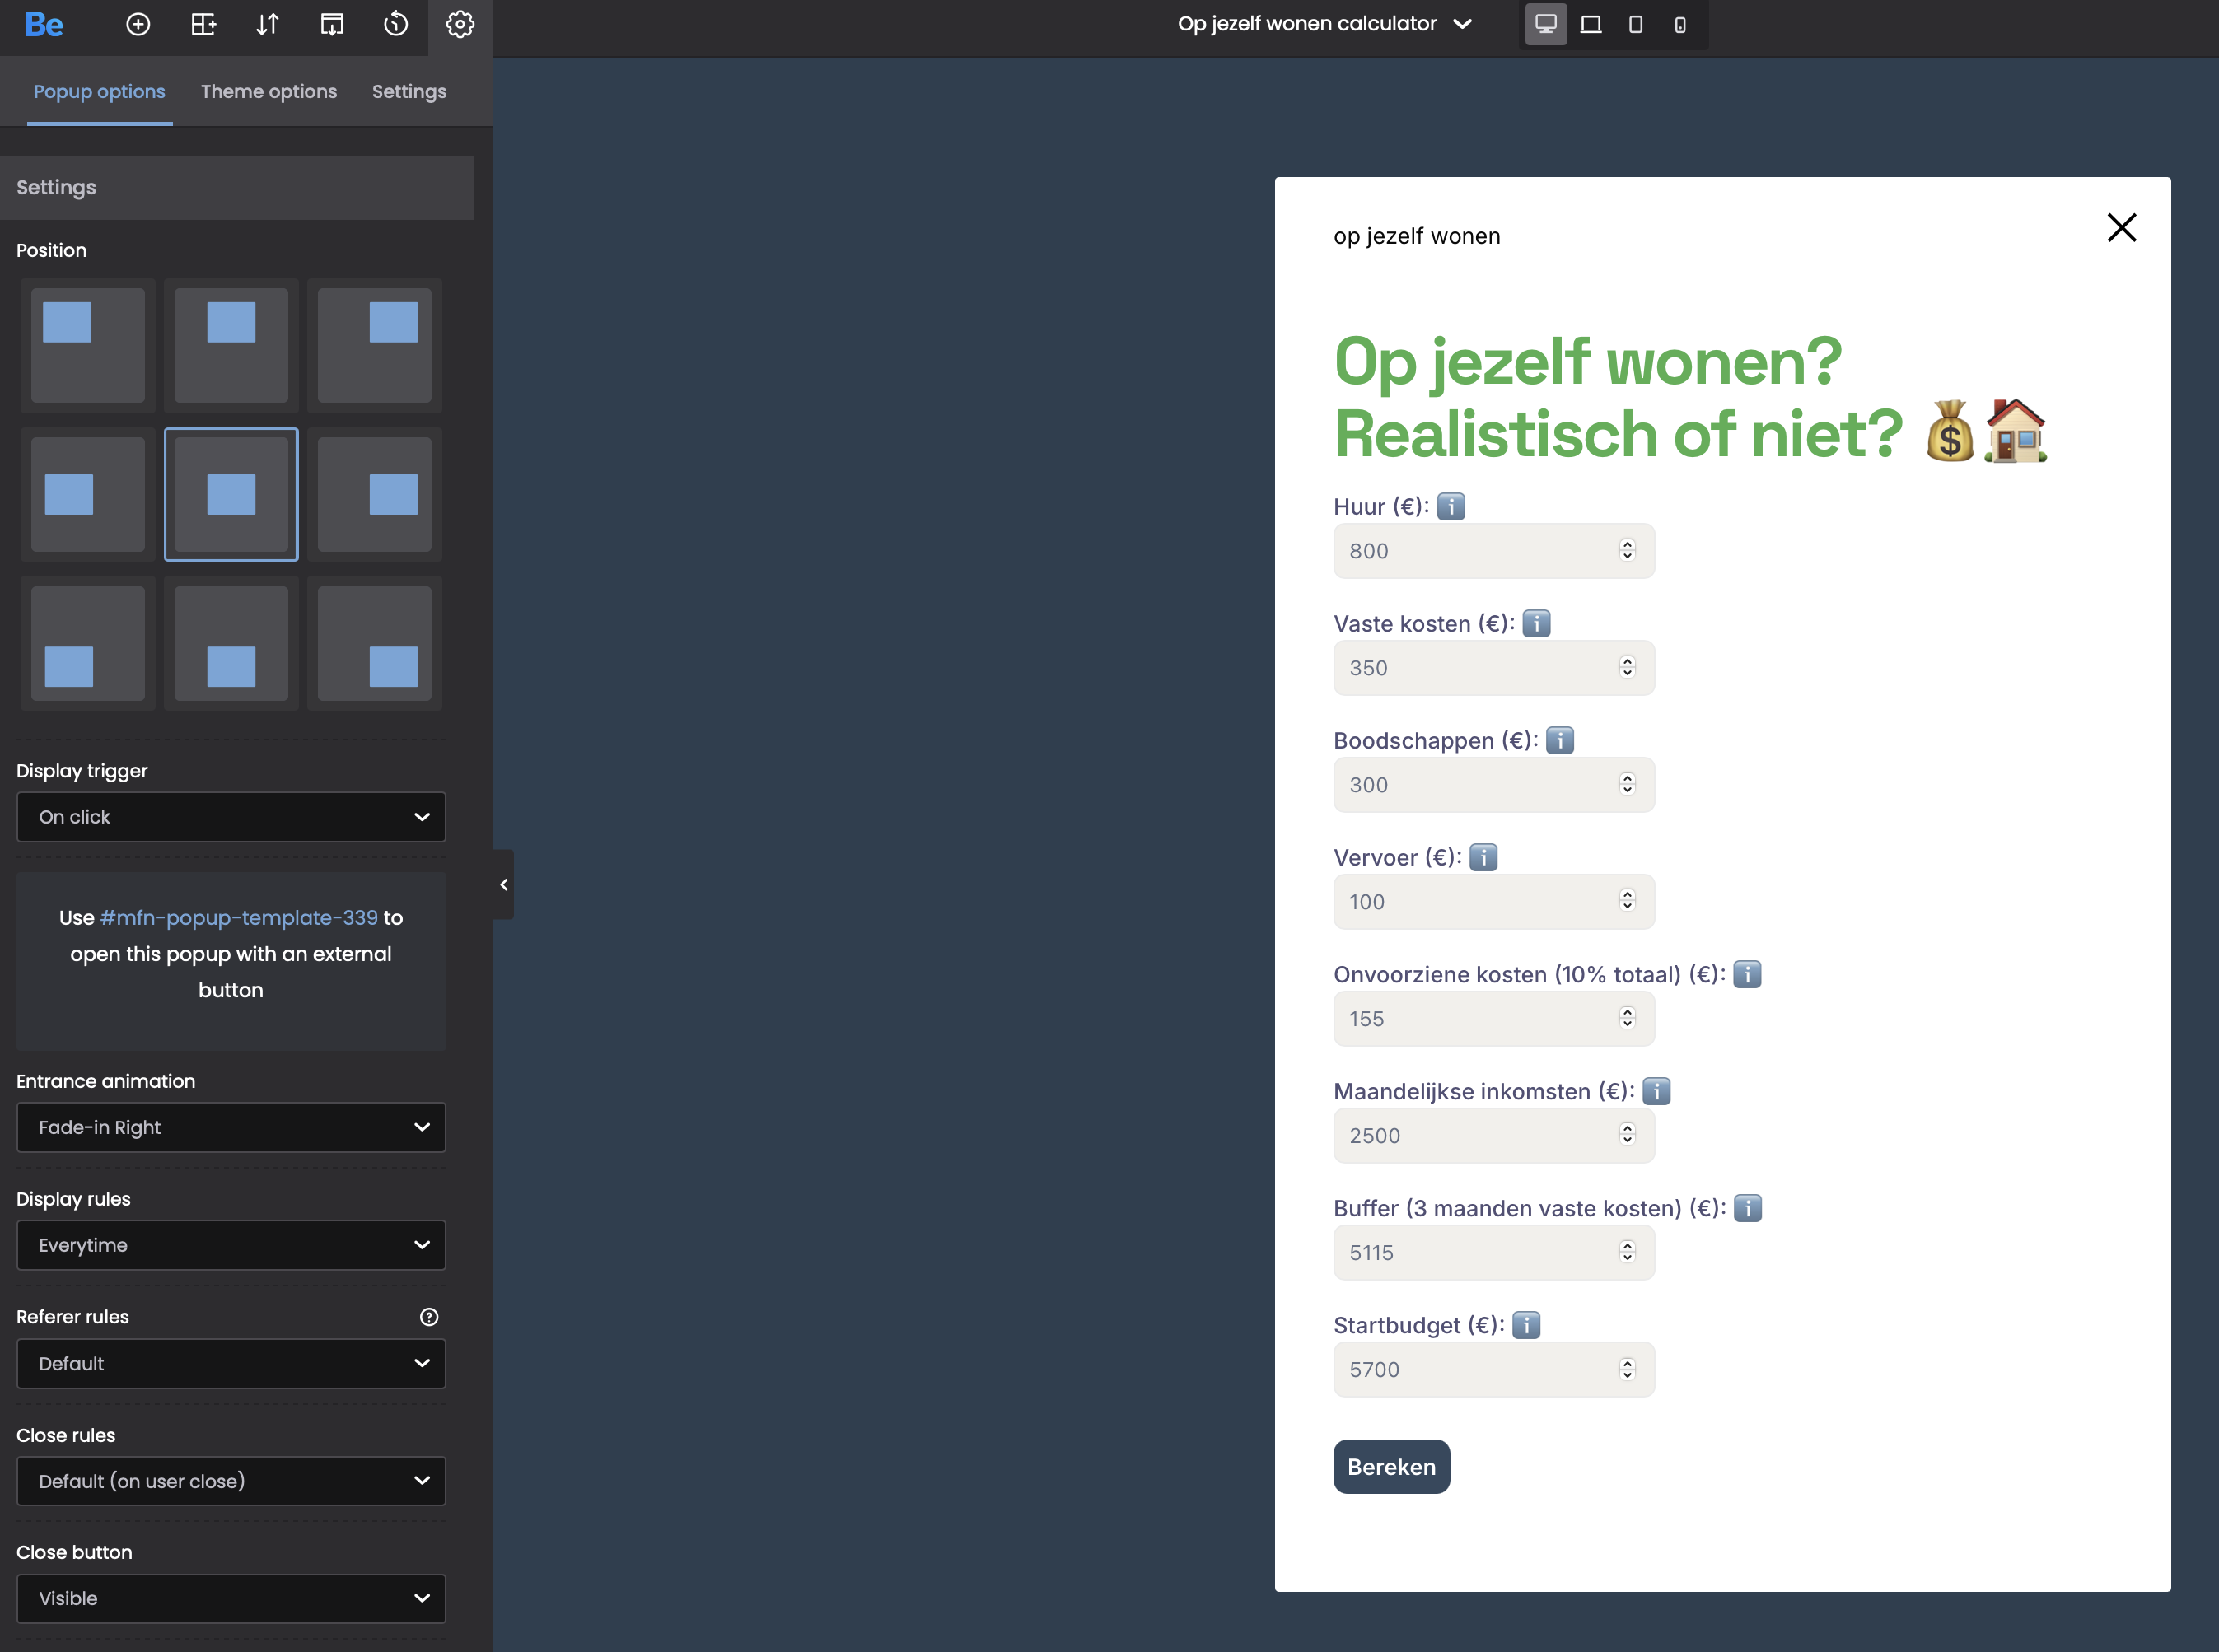
Task: Select center popup position
Action: 231,495
